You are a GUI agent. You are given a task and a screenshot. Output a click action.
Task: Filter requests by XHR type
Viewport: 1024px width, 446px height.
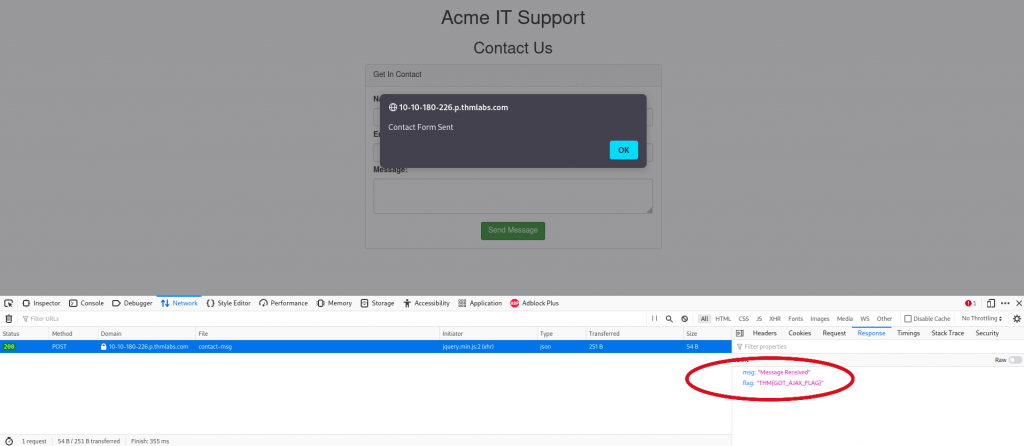pyautogui.click(x=775, y=318)
